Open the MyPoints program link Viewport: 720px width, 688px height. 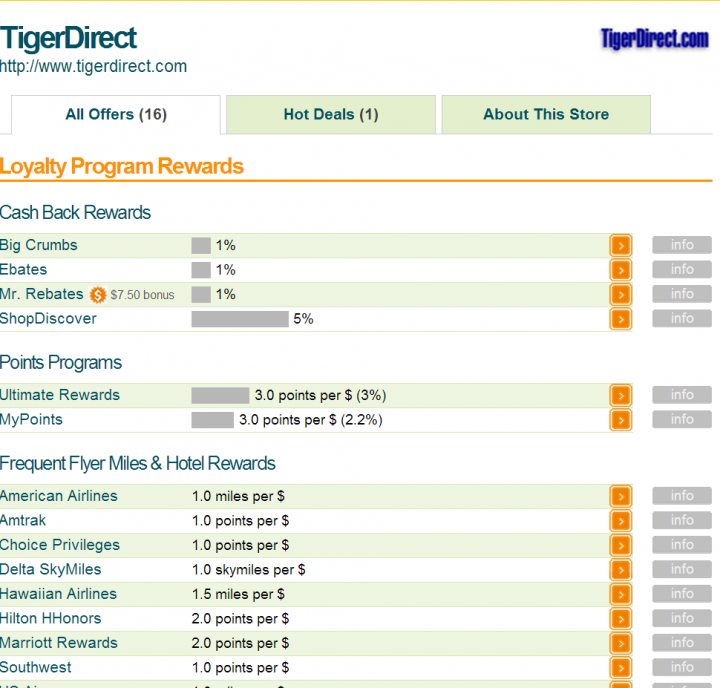tap(31, 420)
